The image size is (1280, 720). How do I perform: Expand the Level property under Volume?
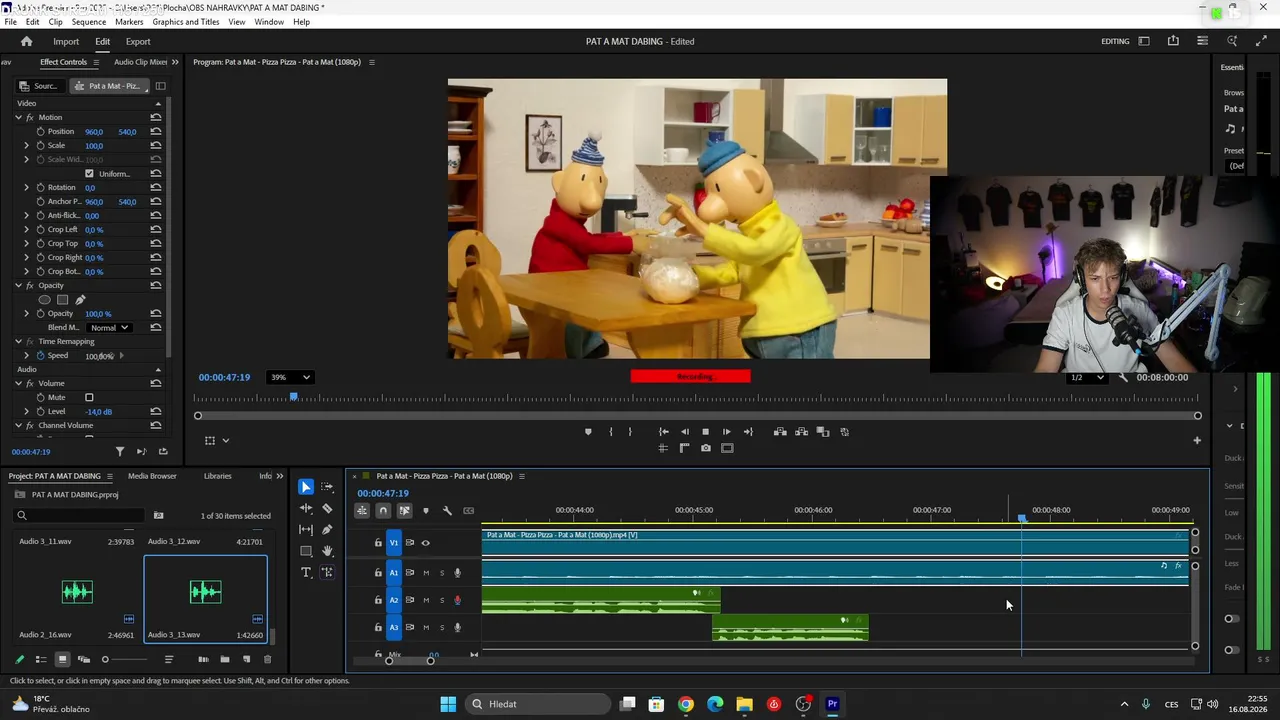[27, 412]
